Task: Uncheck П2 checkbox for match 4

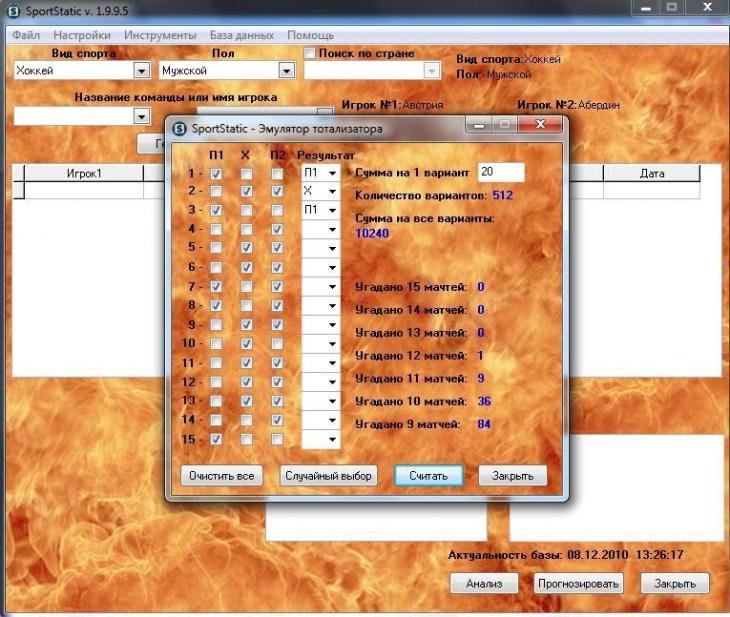Action: coord(277,229)
